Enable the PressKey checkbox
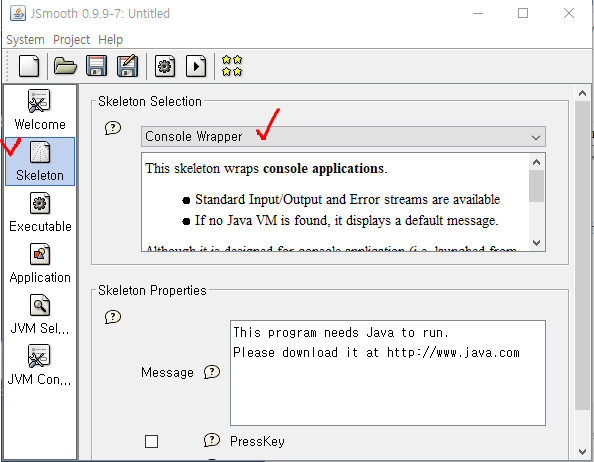 pyautogui.click(x=152, y=441)
